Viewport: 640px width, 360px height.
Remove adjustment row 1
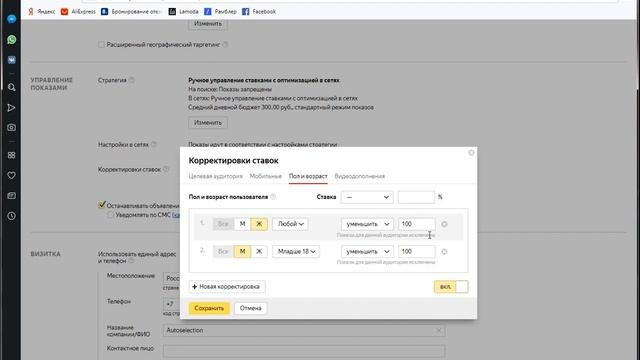point(444,224)
